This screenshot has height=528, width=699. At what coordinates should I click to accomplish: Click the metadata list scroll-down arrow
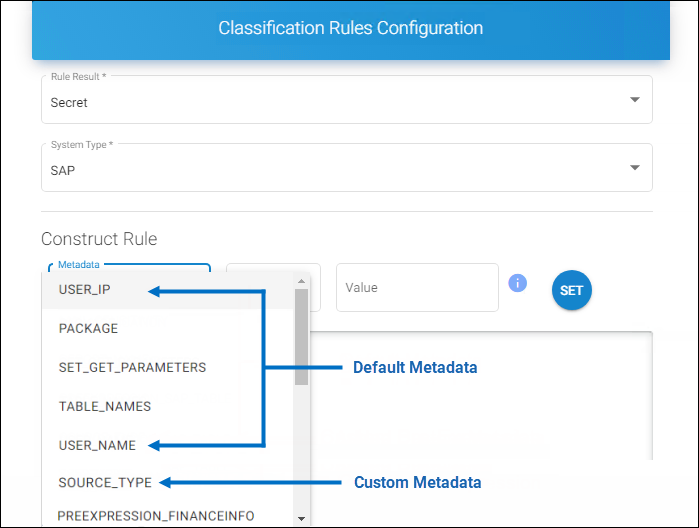(x=301, y=518)
